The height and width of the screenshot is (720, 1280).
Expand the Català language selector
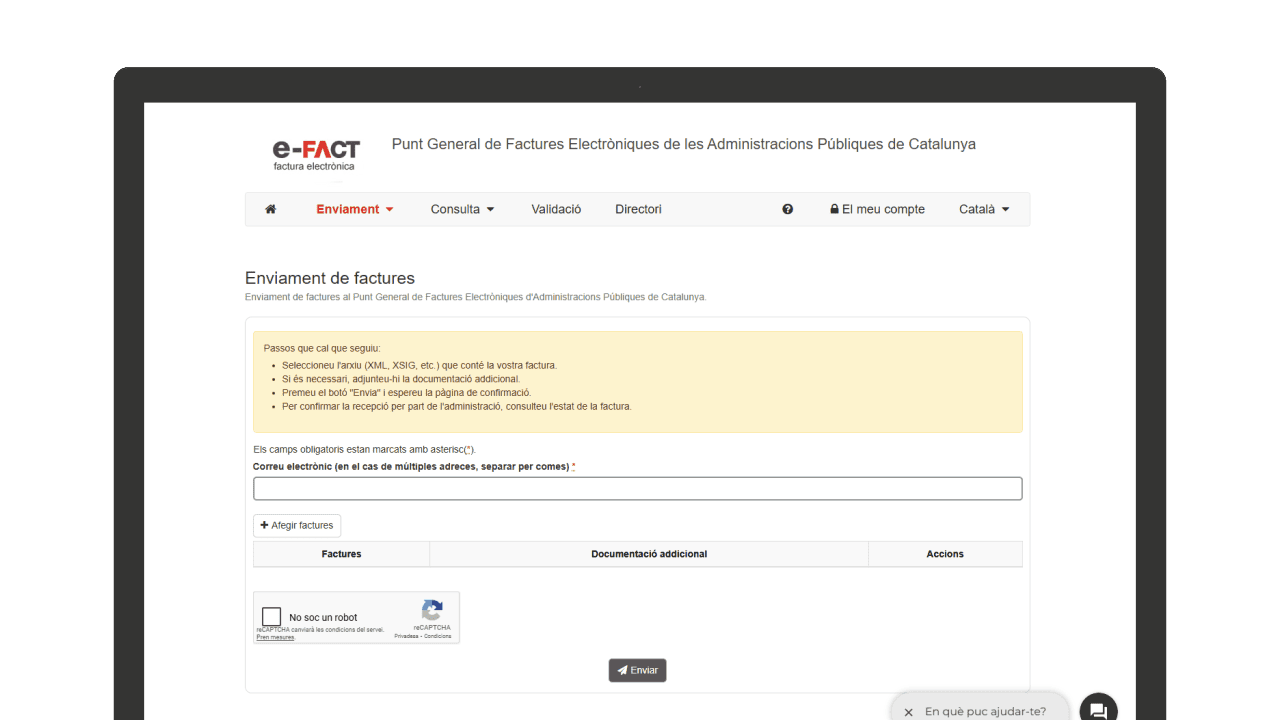click(983, 209)
